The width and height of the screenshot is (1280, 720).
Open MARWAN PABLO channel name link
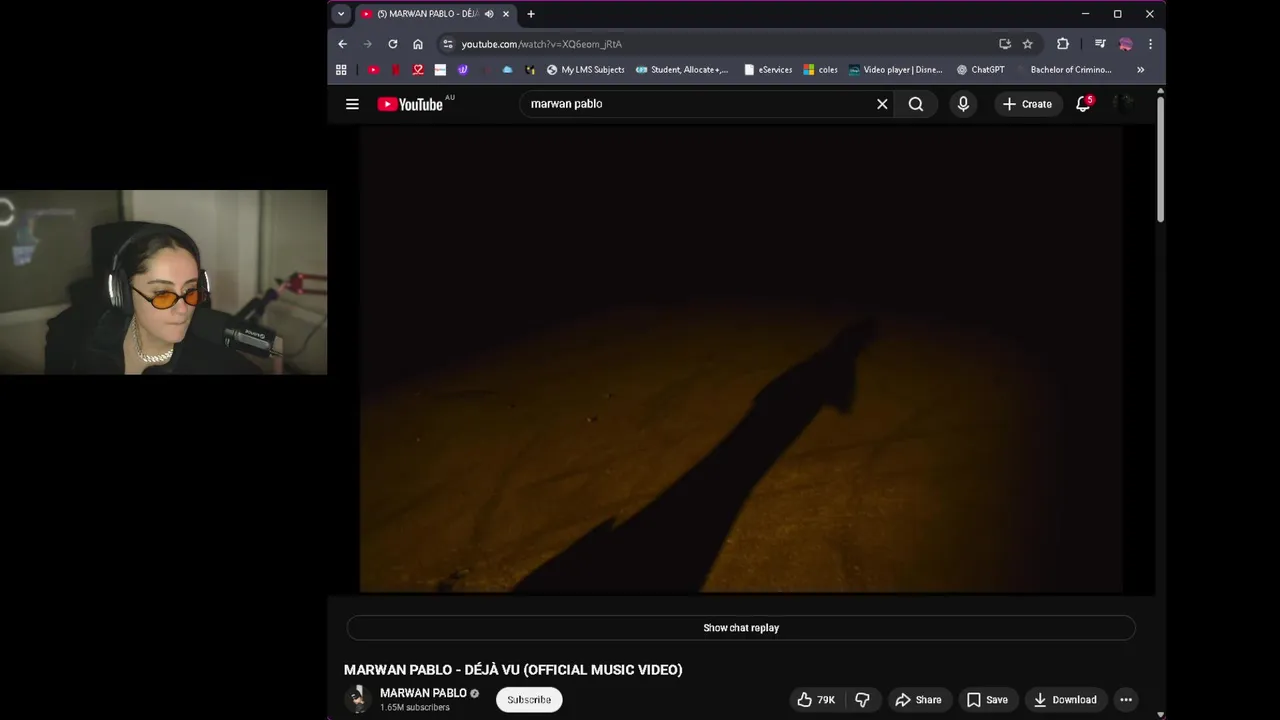click(x=423, y=693)
